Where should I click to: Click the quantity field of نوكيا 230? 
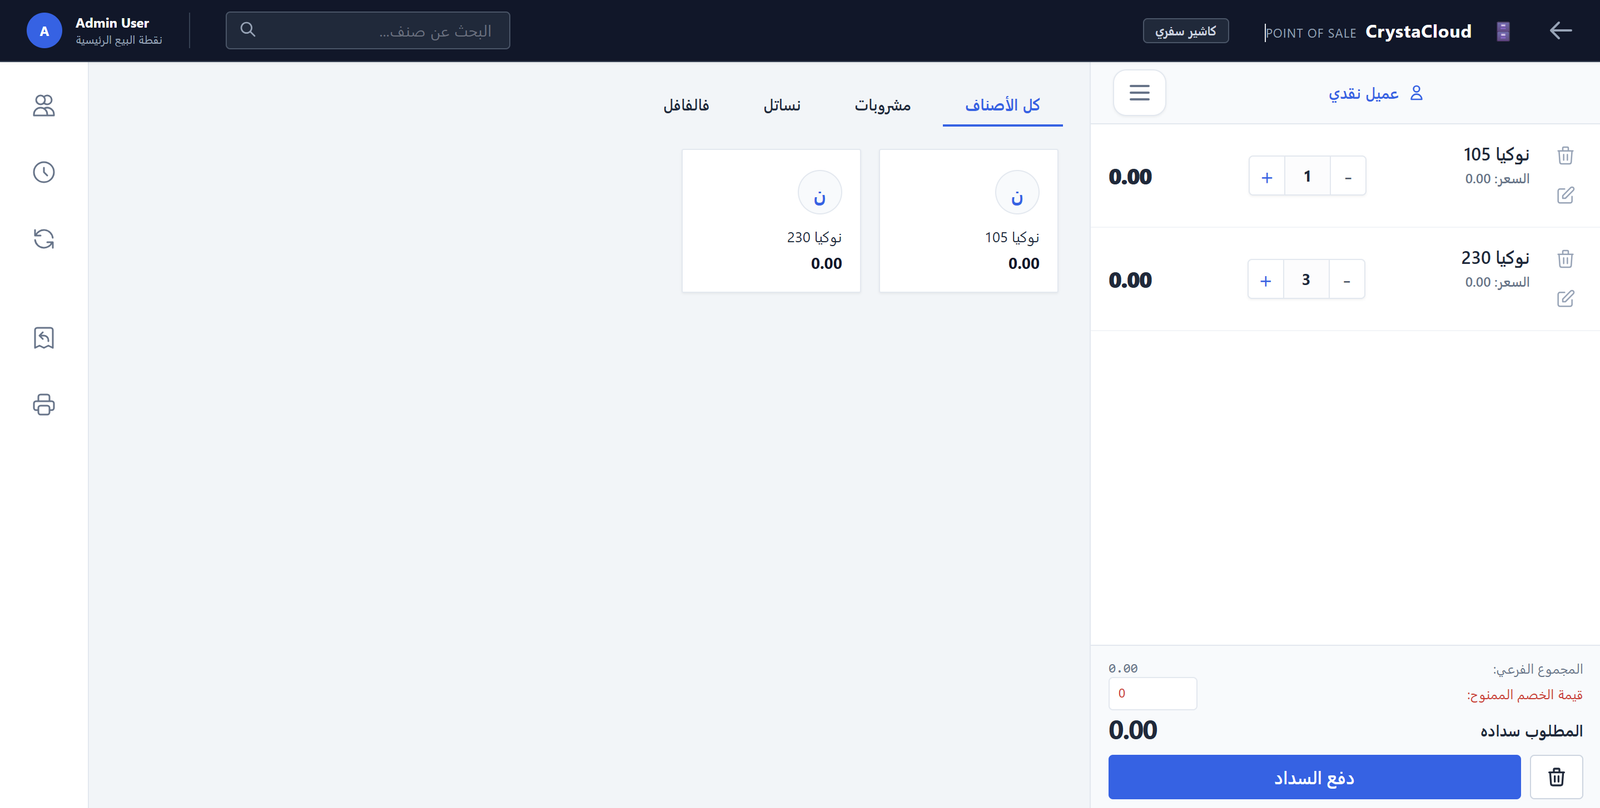[1306, 280]
